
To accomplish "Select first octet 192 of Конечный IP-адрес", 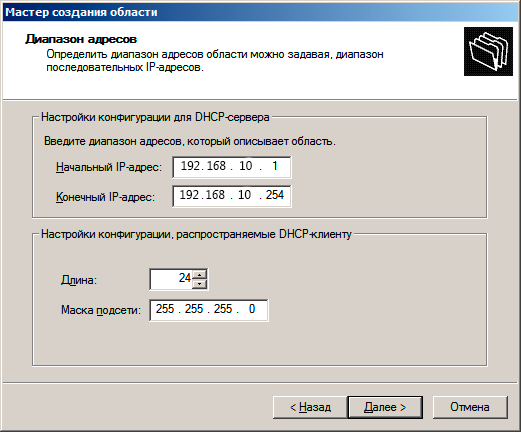I will click(189, 195).
